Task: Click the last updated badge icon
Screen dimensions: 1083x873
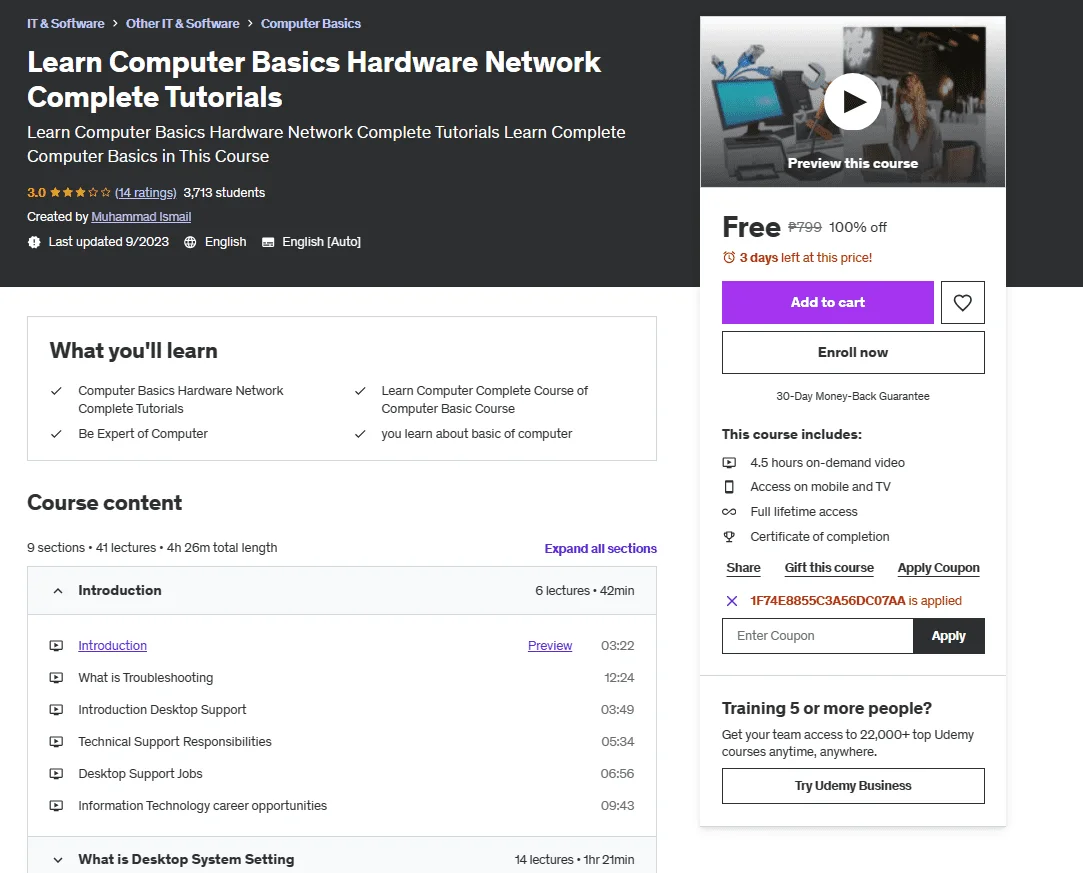Action: click(34, 242)
